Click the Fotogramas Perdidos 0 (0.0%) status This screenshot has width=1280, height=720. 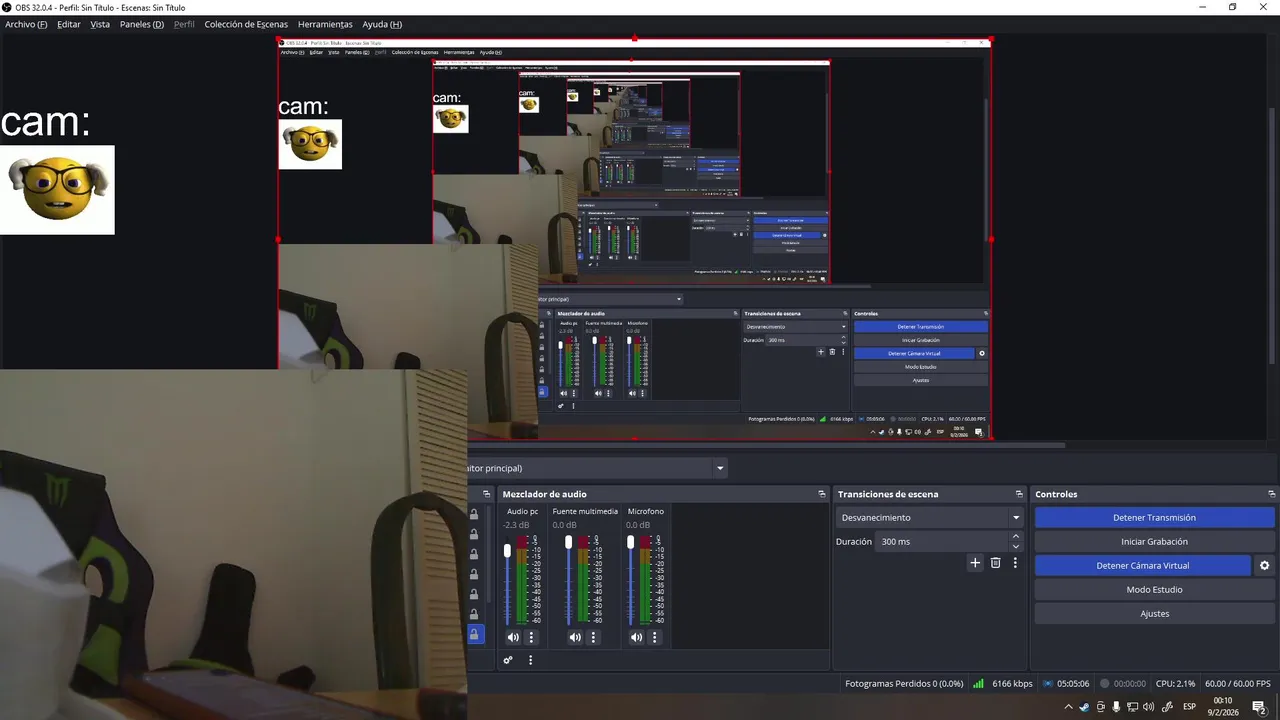point(904,684)
